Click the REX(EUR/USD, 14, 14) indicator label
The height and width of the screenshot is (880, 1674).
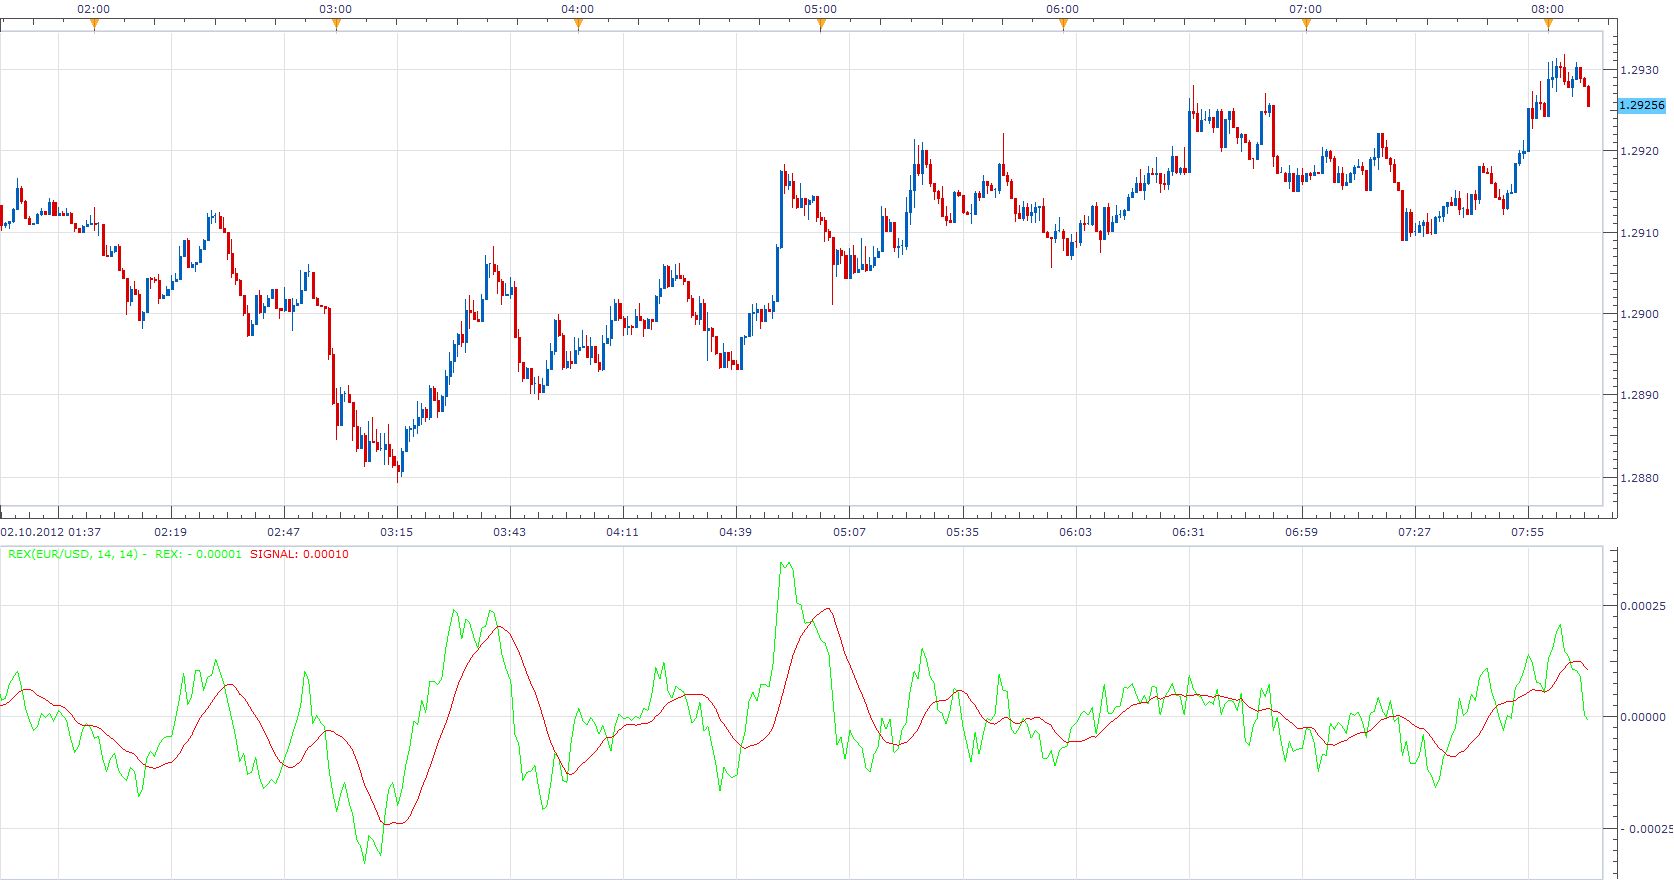pos(73,554)
